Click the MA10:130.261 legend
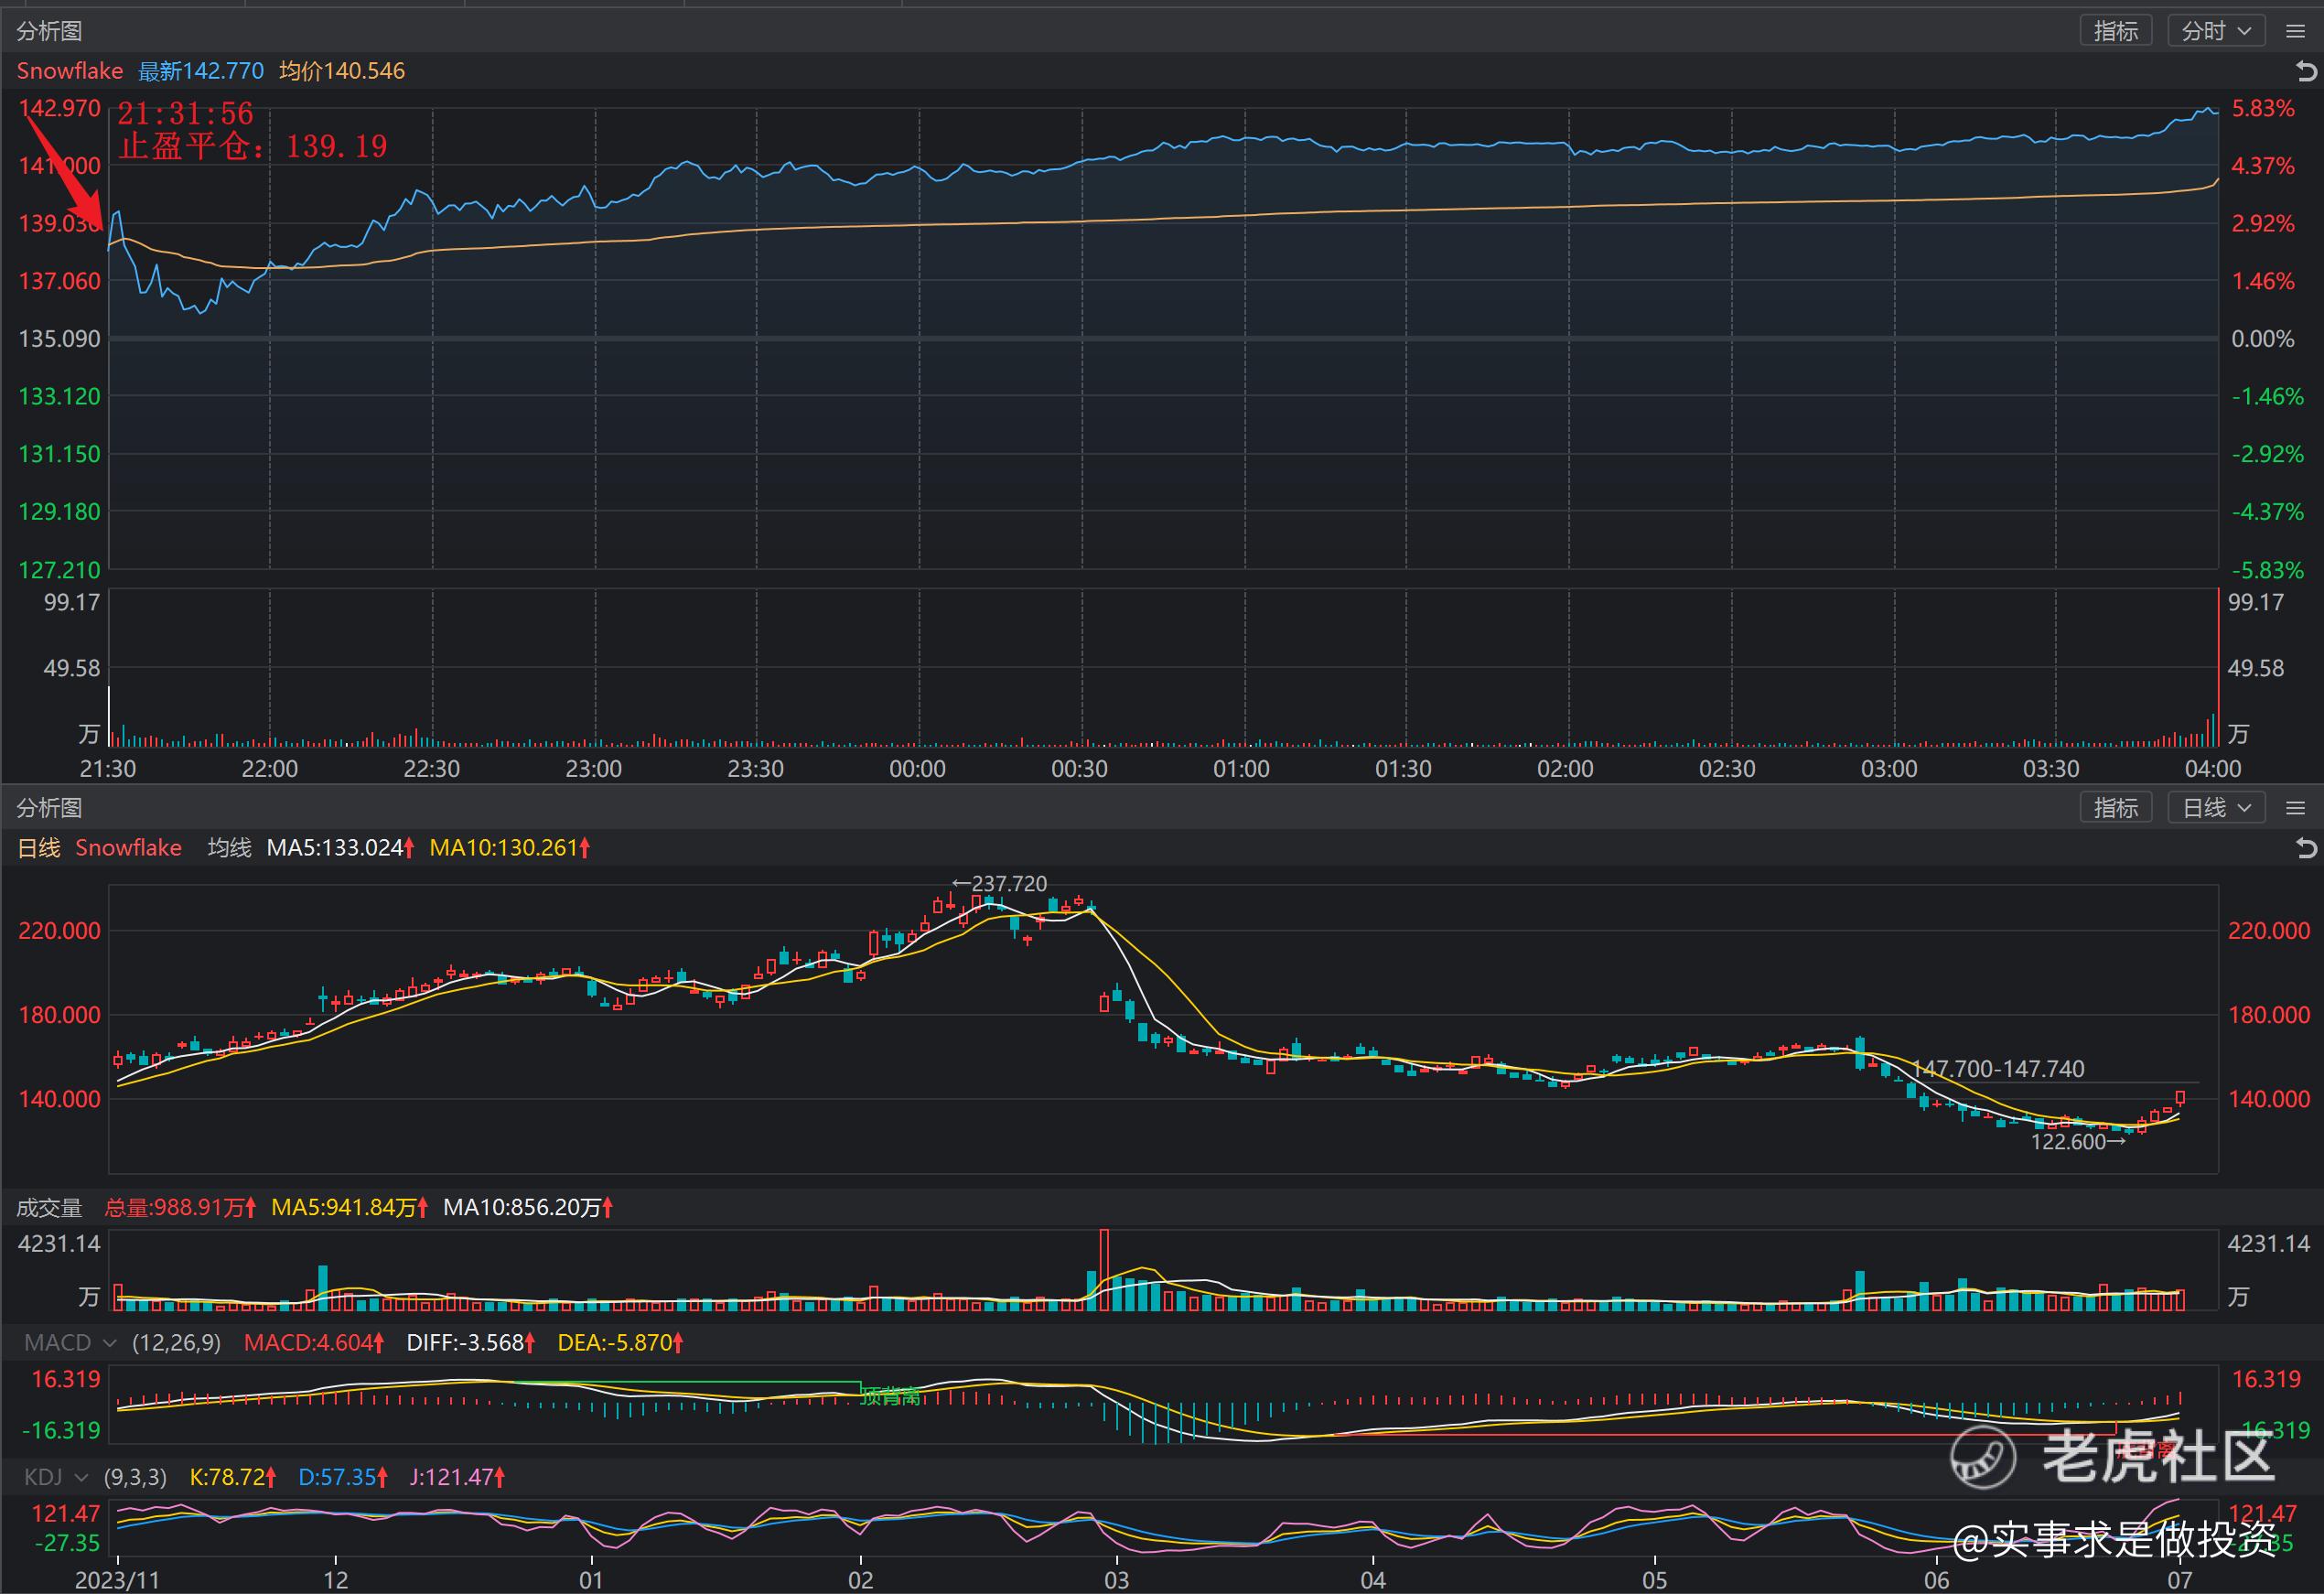2324x1594 pixels. point(509,848)
